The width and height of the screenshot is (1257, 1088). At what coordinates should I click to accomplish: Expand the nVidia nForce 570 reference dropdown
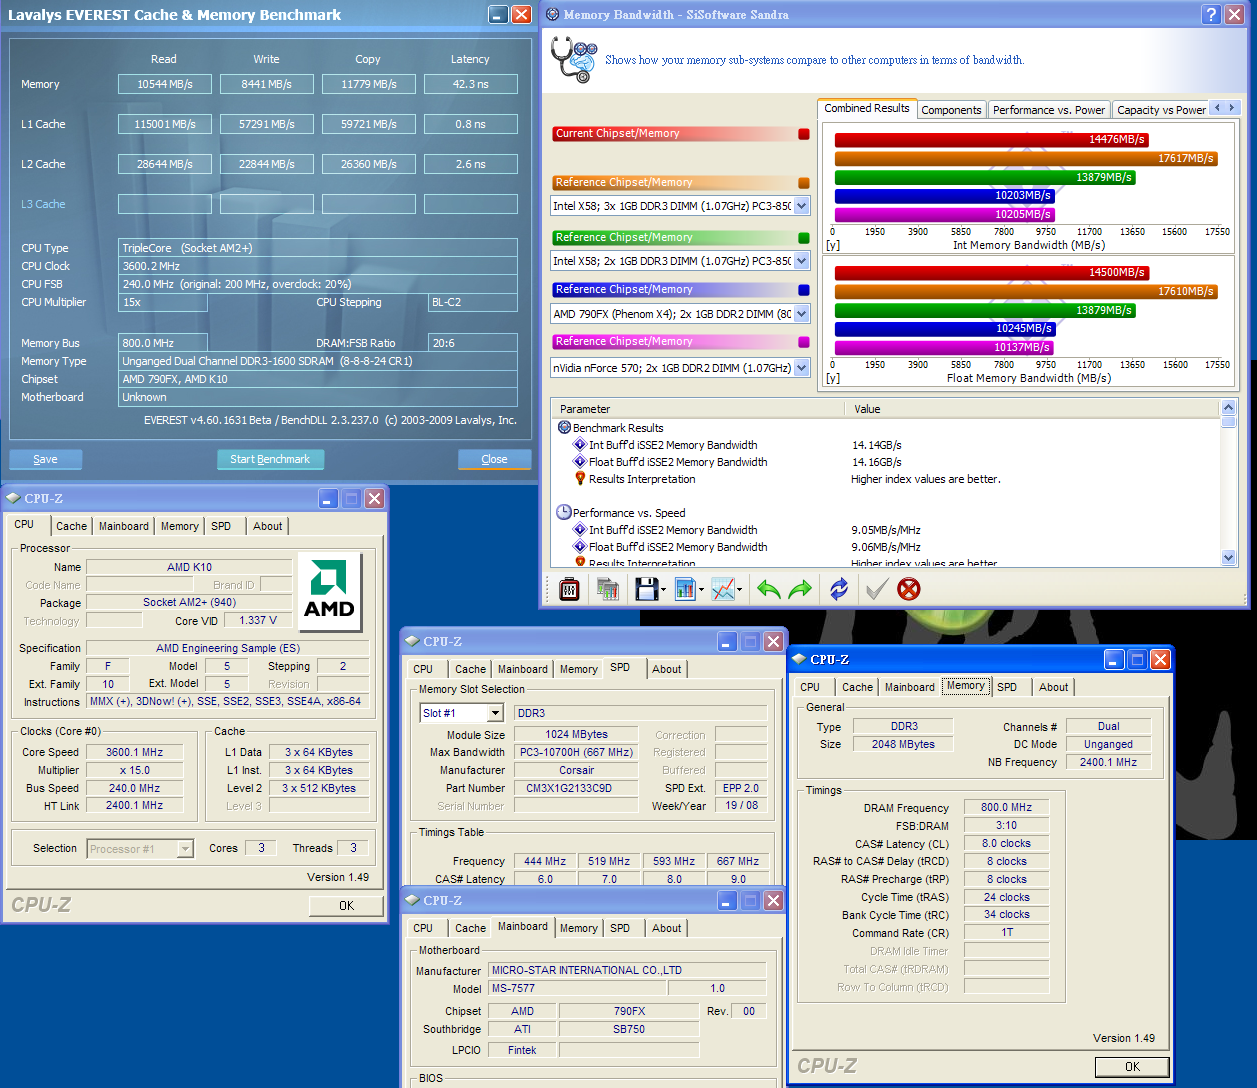[x=801, y=368]
